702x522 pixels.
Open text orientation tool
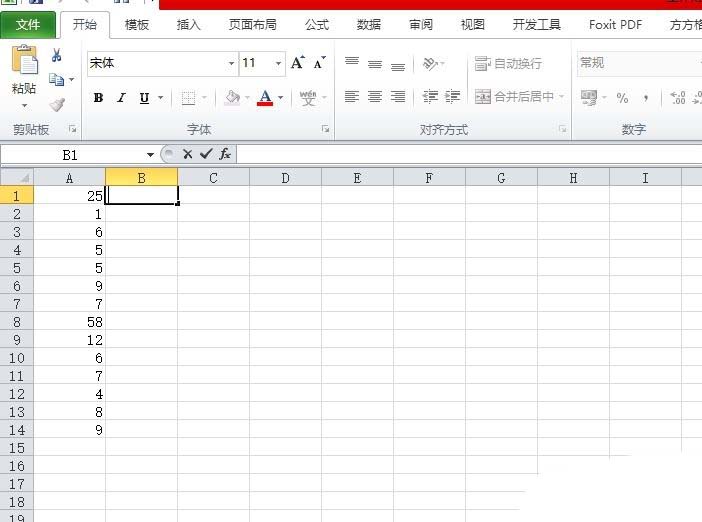click(431, 63)
